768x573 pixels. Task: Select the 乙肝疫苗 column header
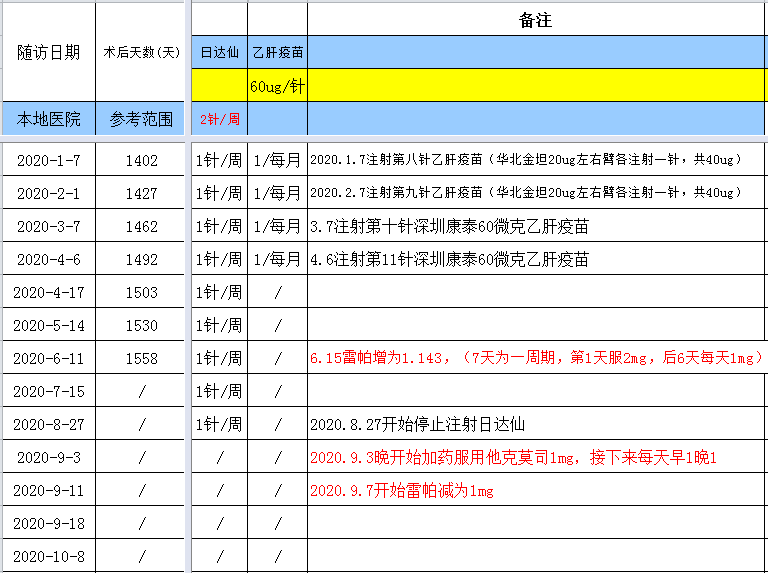(x=278, y=52)
